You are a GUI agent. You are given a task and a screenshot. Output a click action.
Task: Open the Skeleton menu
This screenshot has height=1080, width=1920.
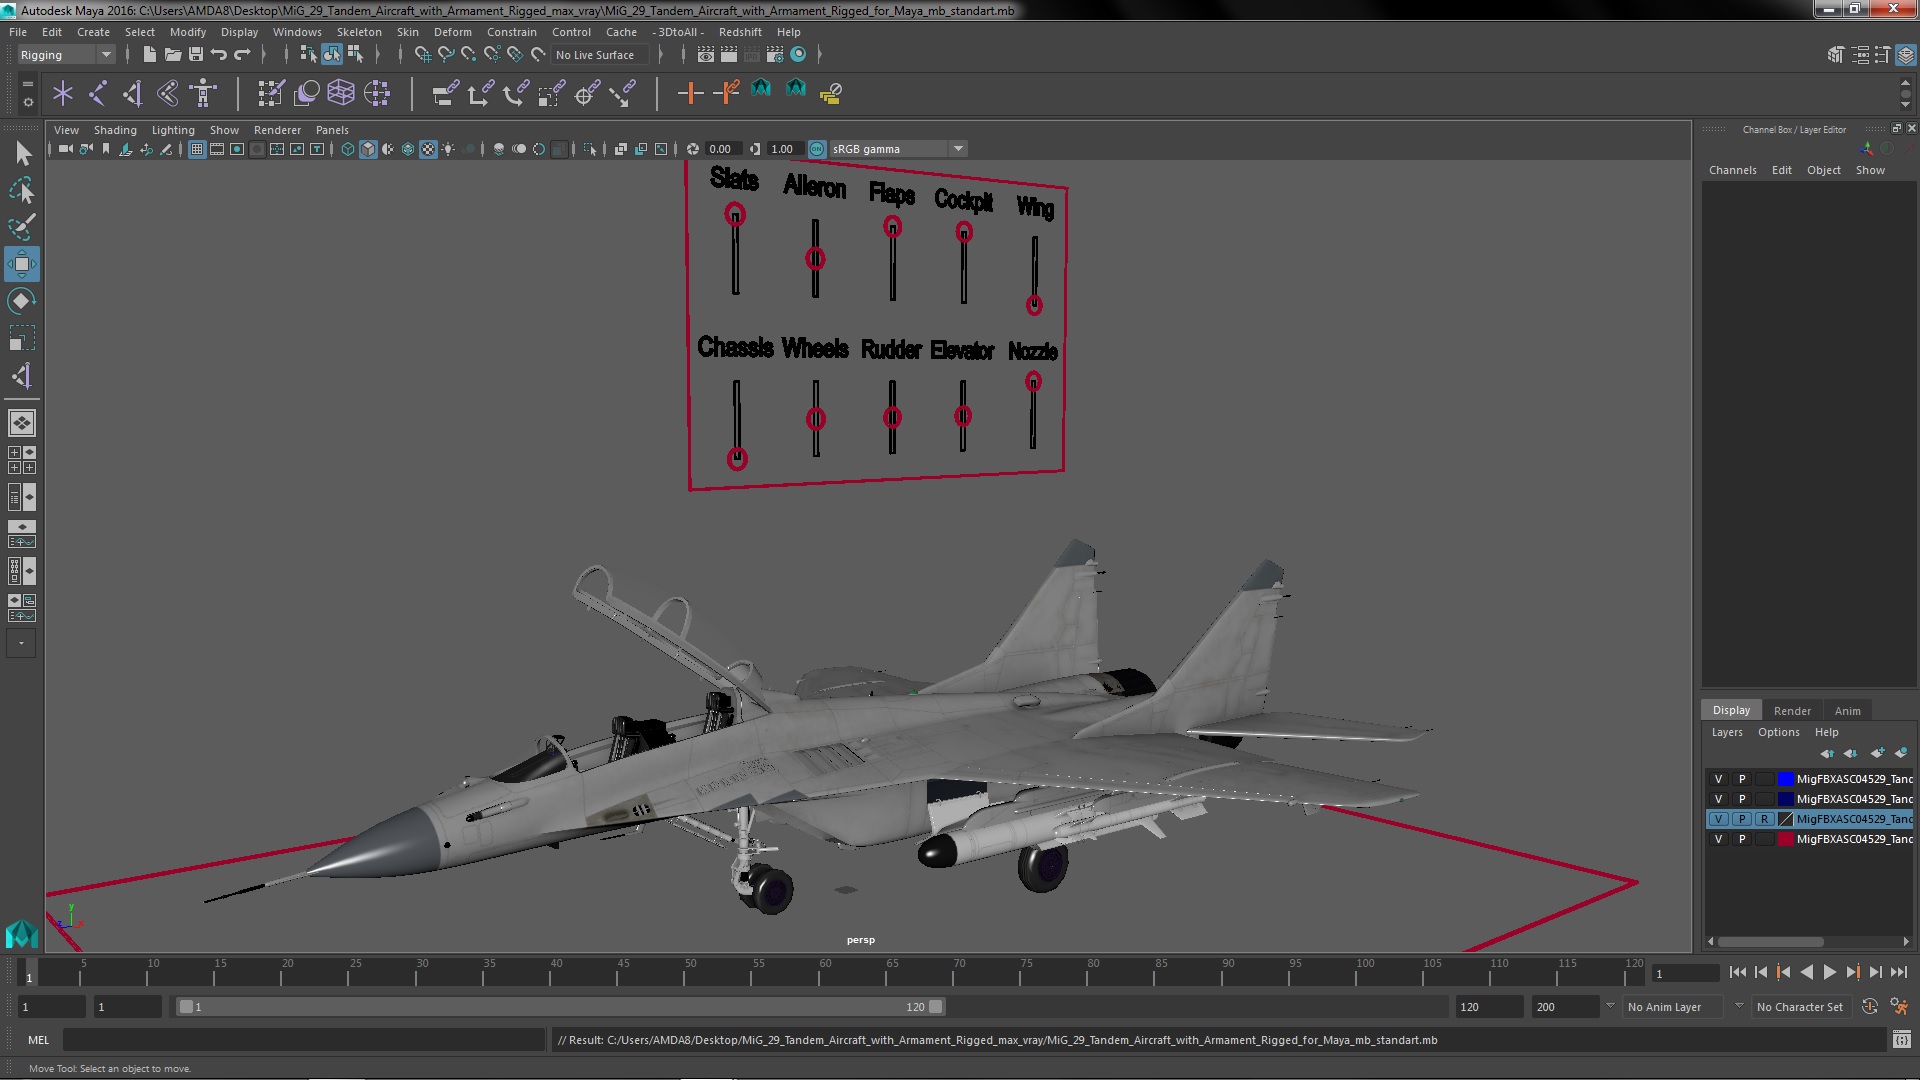click(359, 32)
